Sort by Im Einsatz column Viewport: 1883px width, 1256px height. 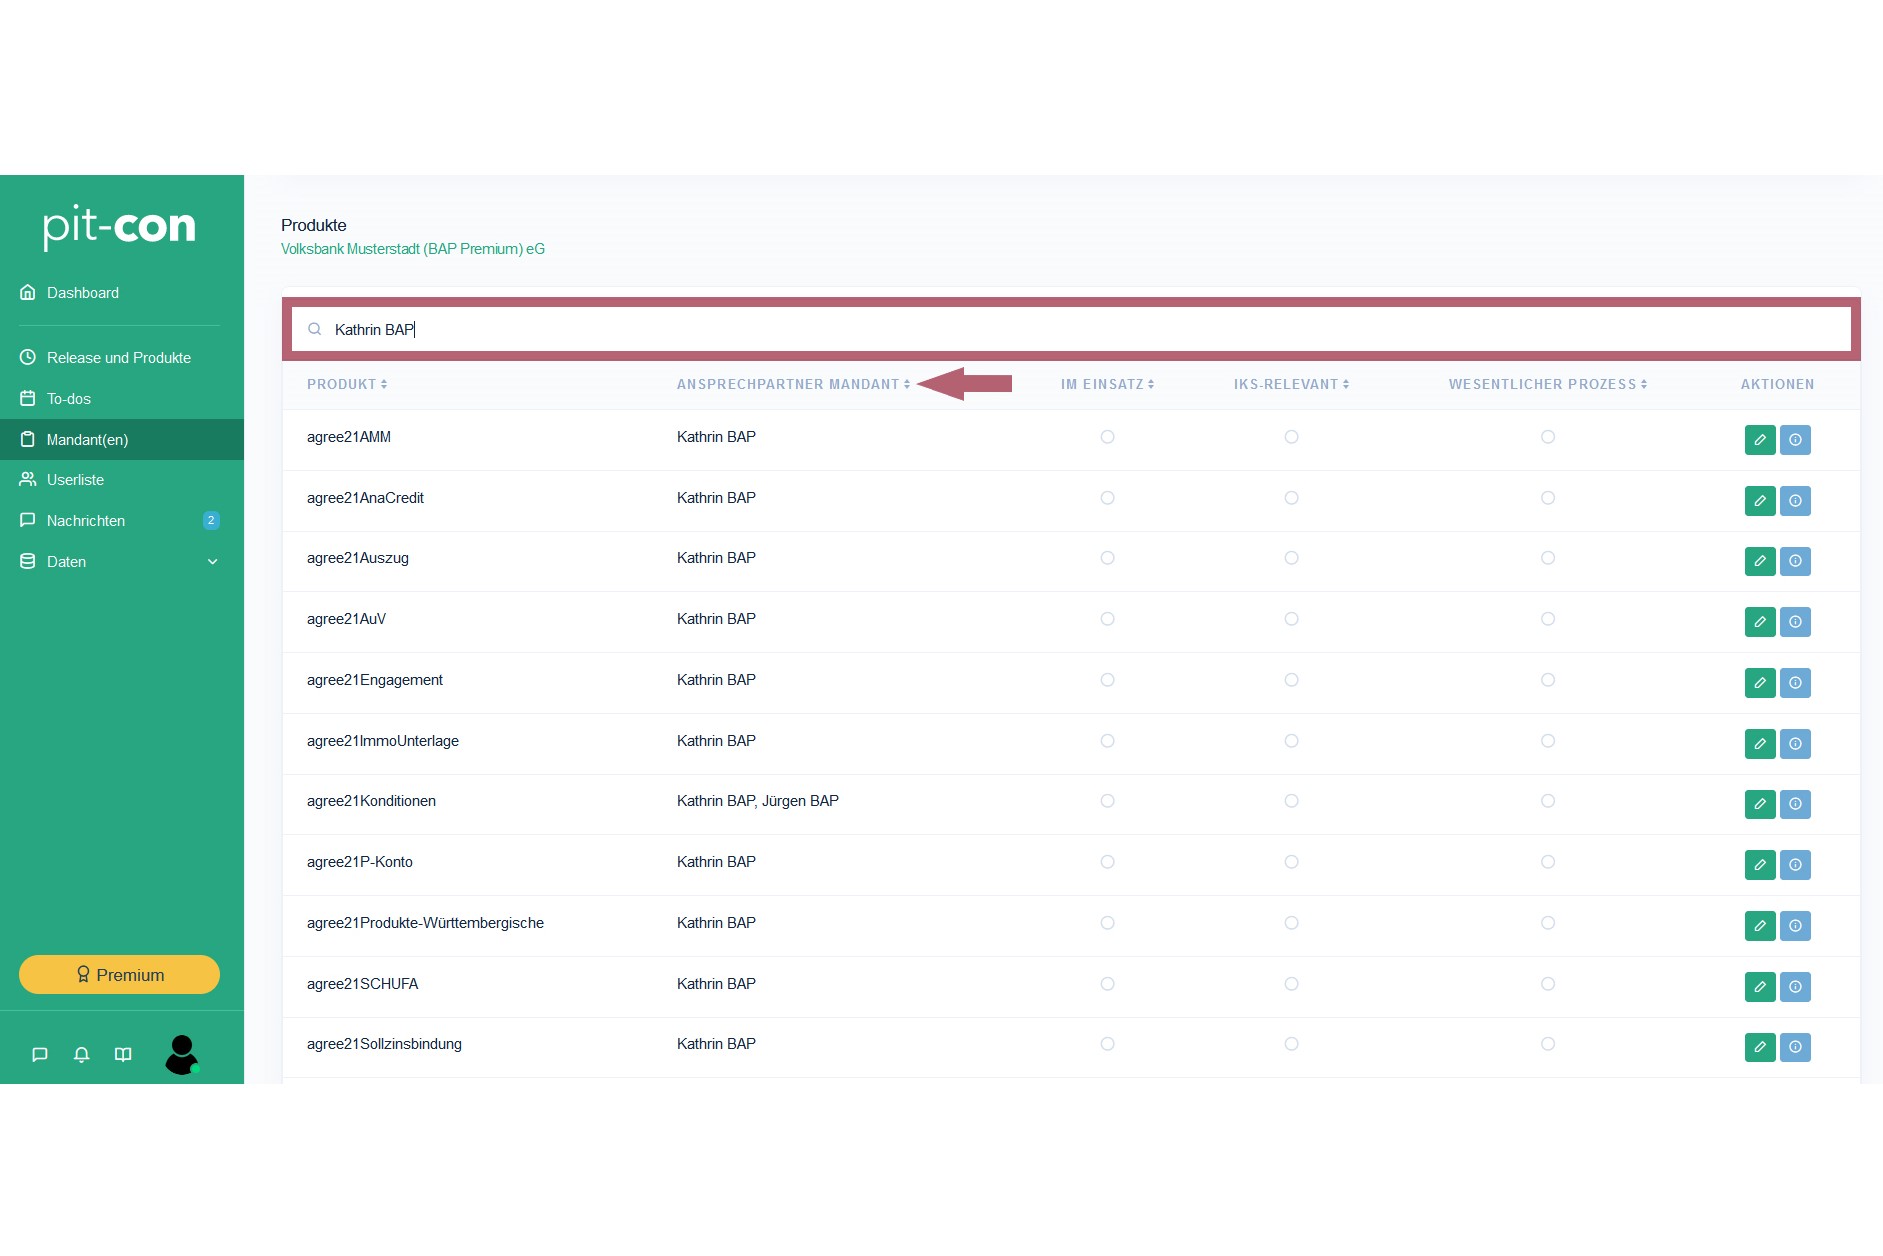pos(1107,384)
